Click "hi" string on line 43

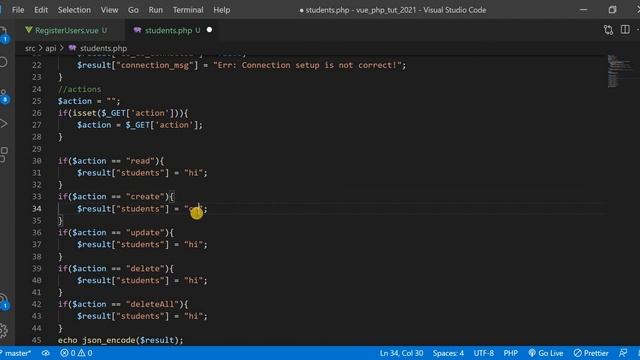coord(193,316)
